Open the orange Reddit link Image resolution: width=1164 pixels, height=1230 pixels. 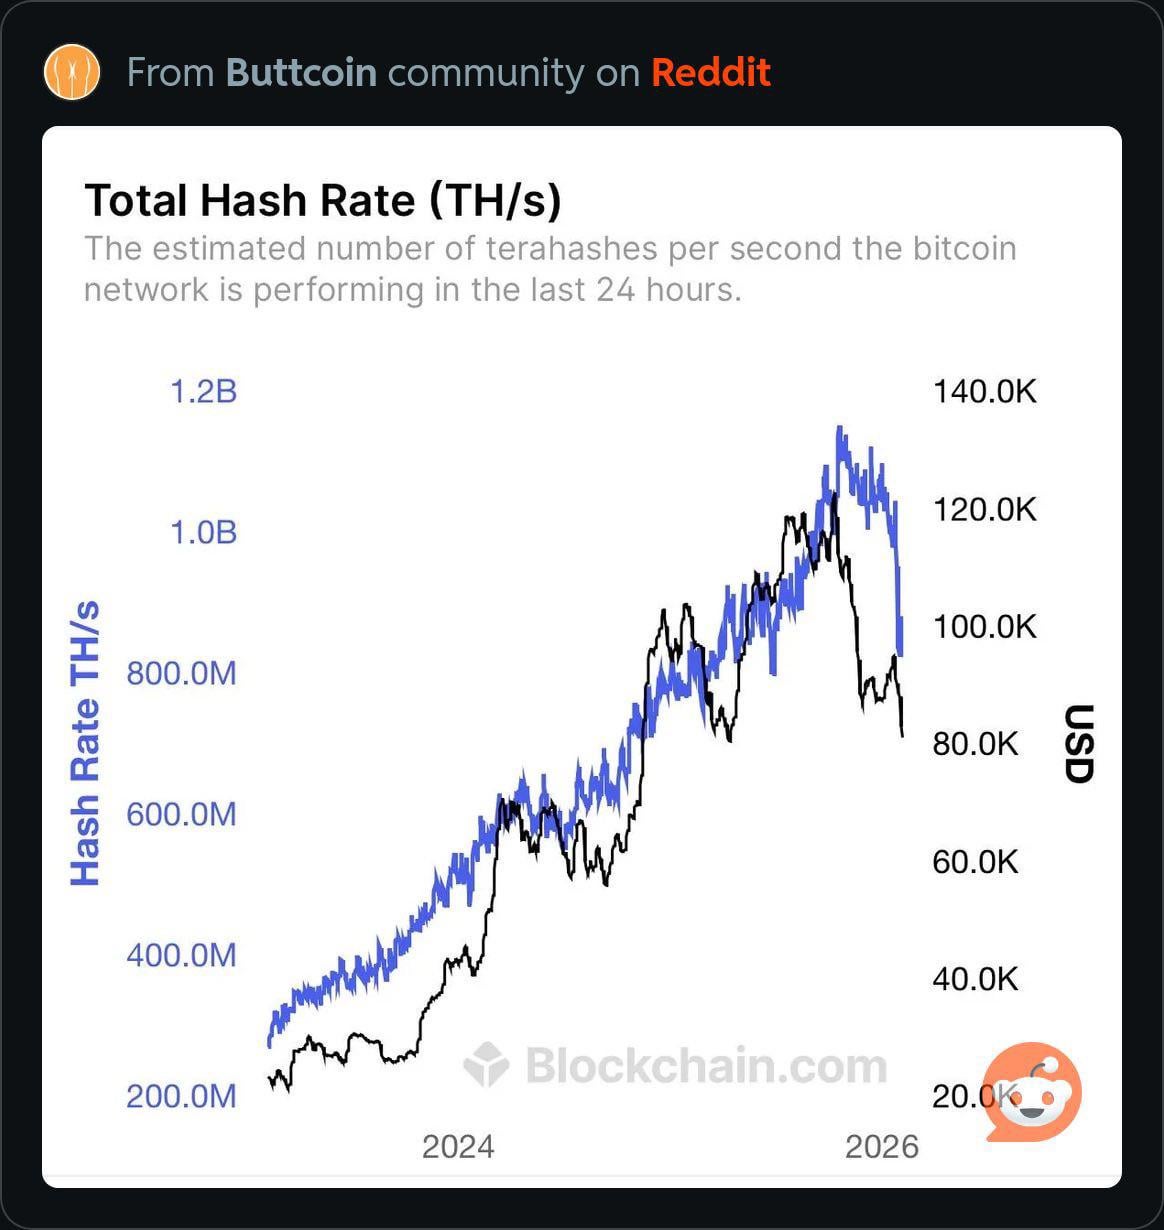coord(711,73)
